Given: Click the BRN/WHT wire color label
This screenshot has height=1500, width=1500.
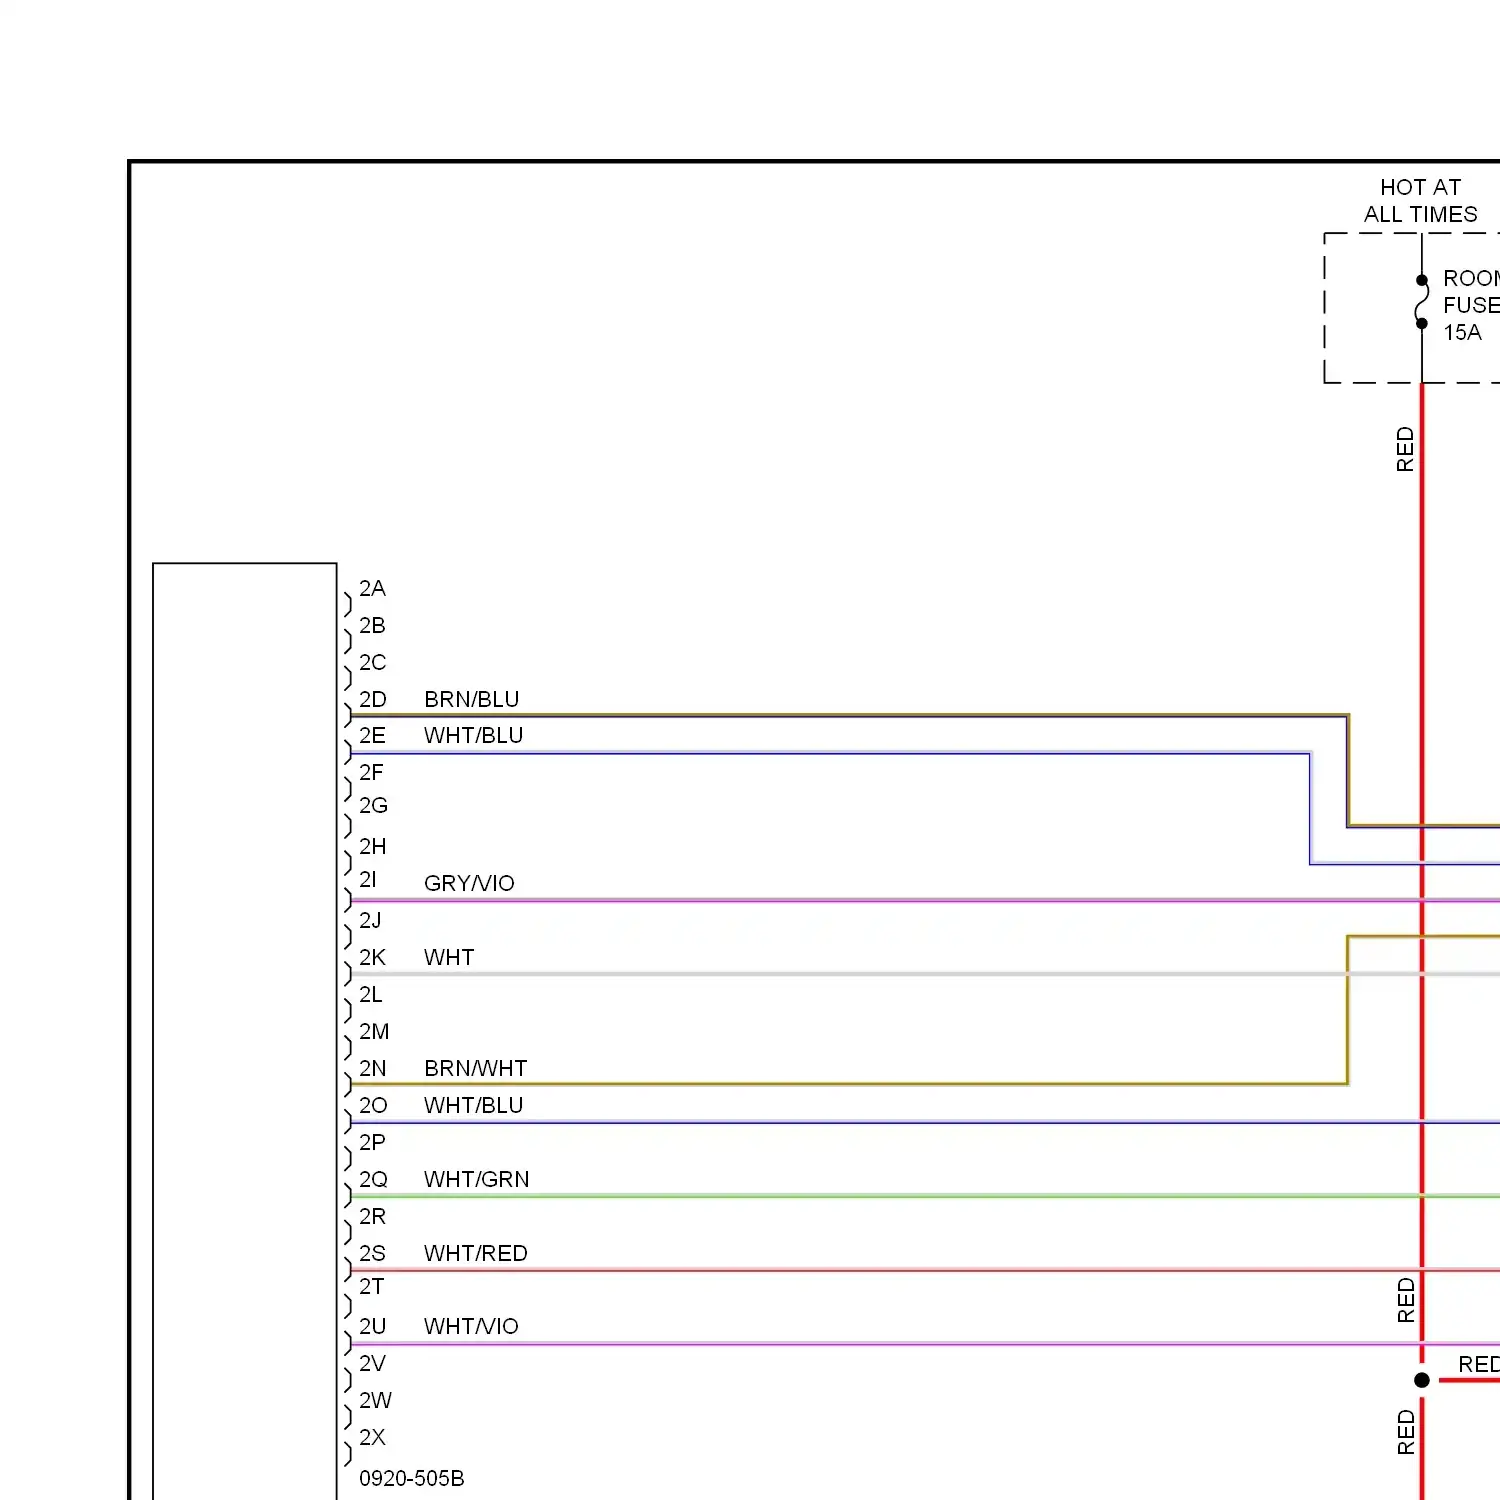Looking at the screenshot, I should 475,1068.
